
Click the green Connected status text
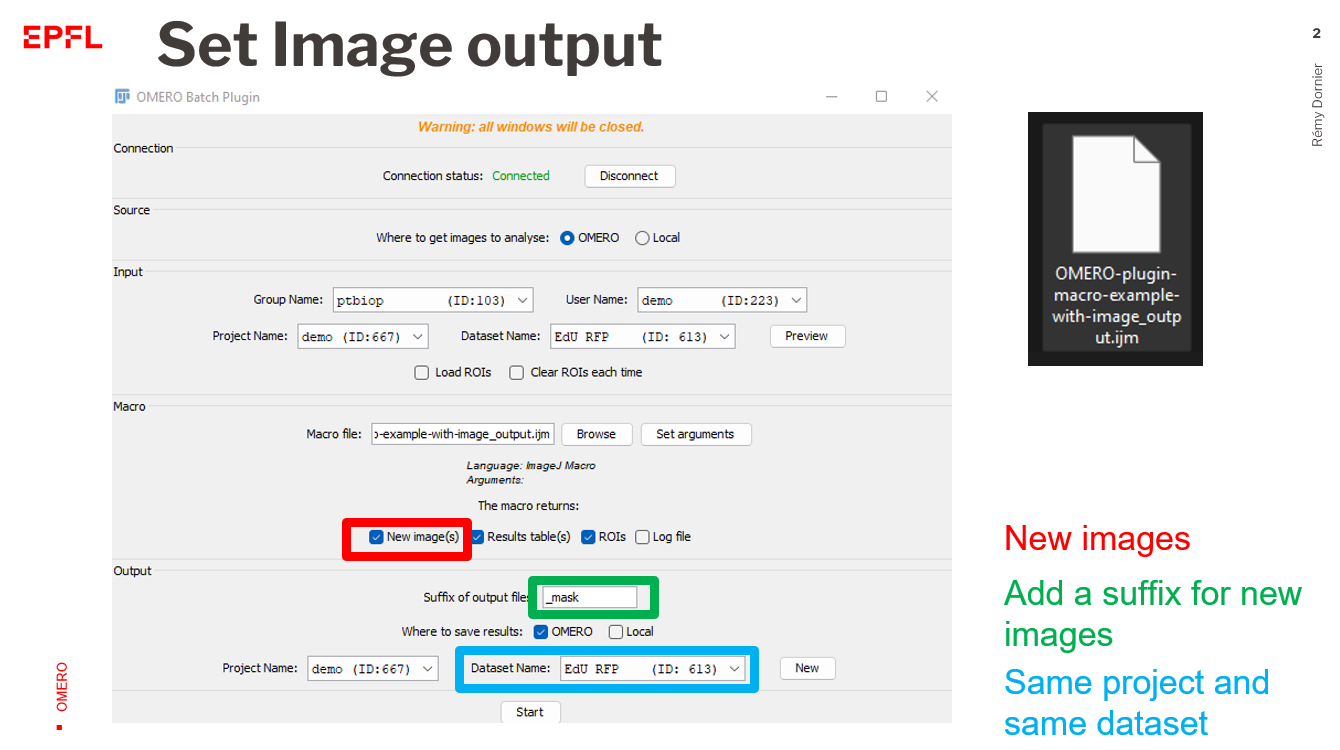[x=521, y=176]
